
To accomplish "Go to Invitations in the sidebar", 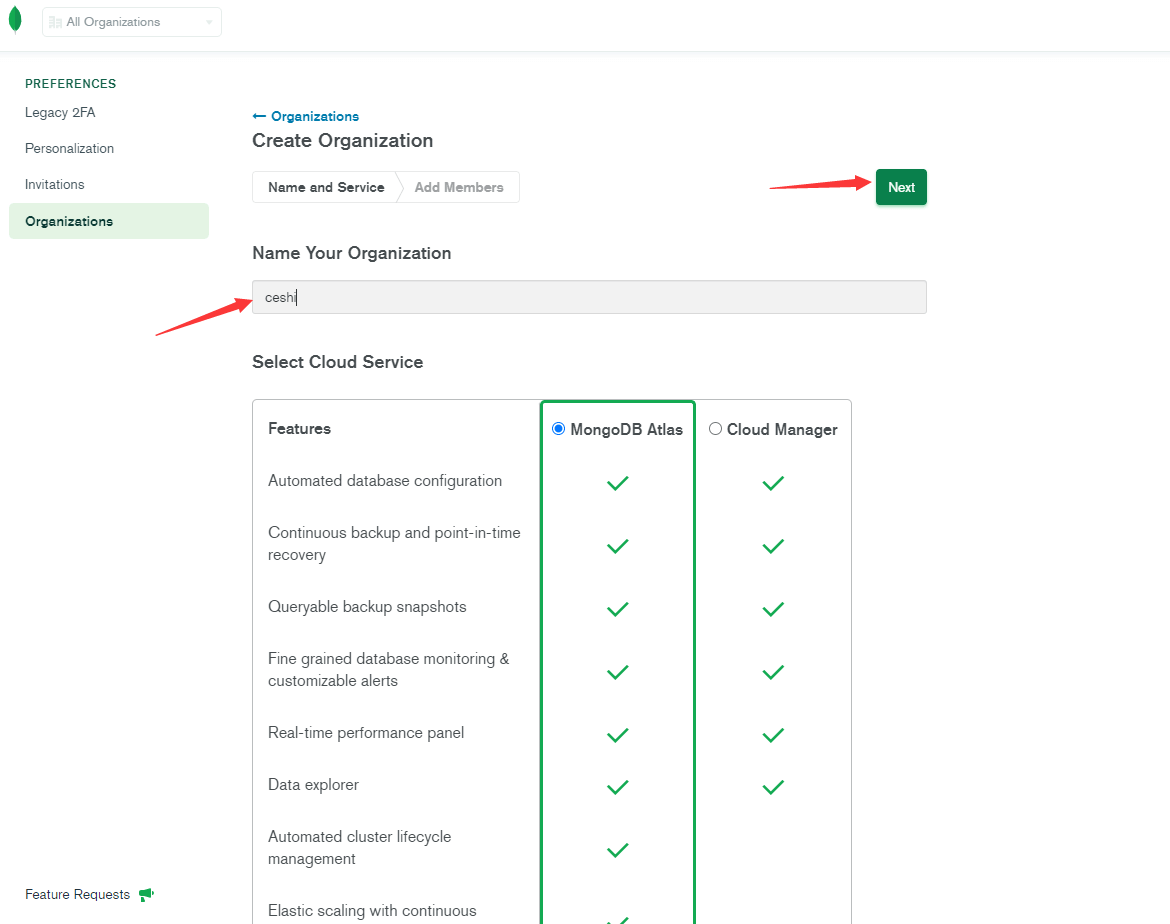I will [x=54, y=184].
